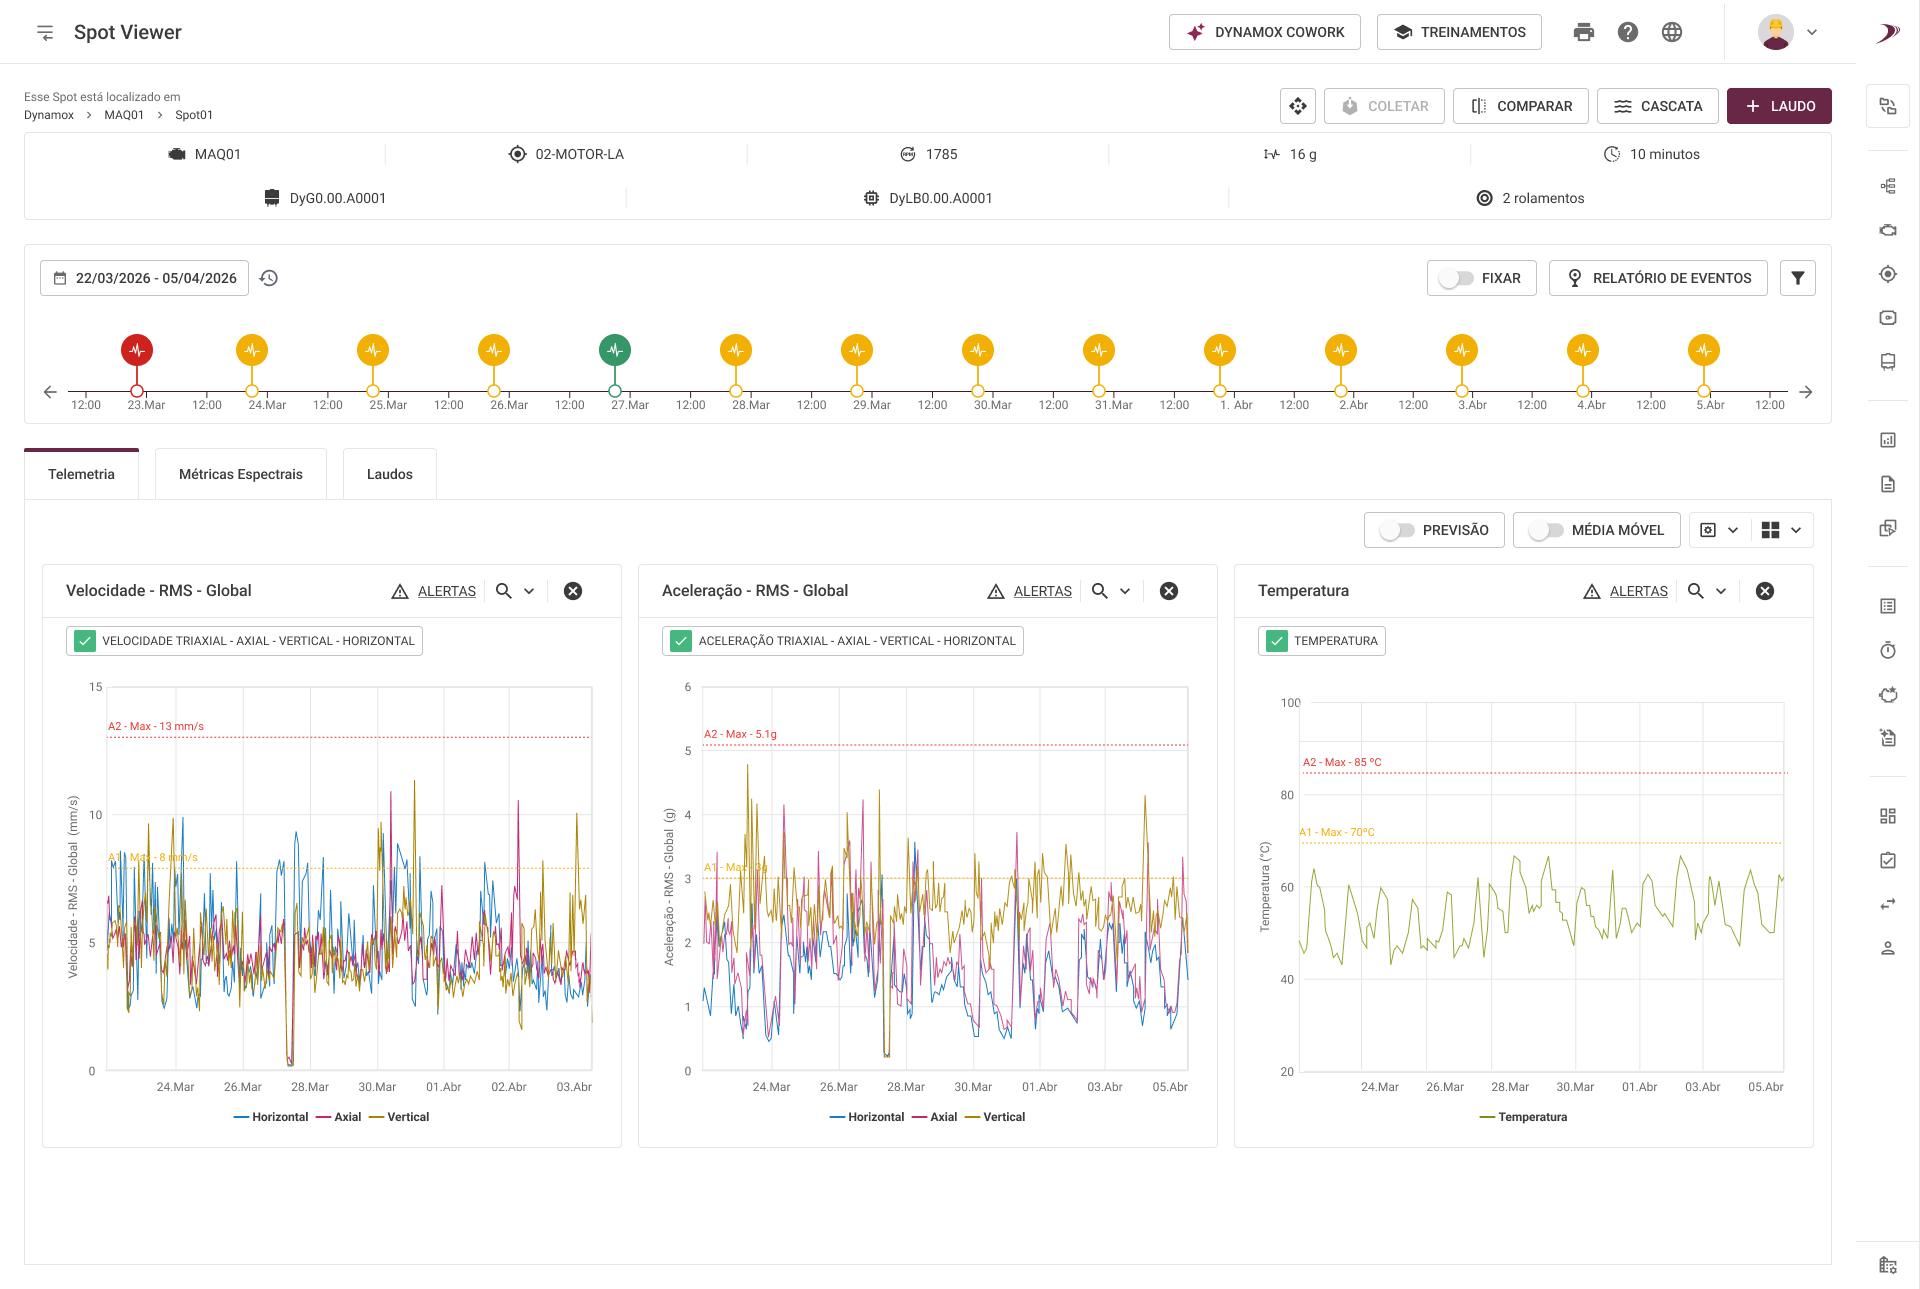Expand the zoom dropdown chevron on the Temperatura chart
The height and width of the screenshot is (1289, 1920).
pos(1721,591)
